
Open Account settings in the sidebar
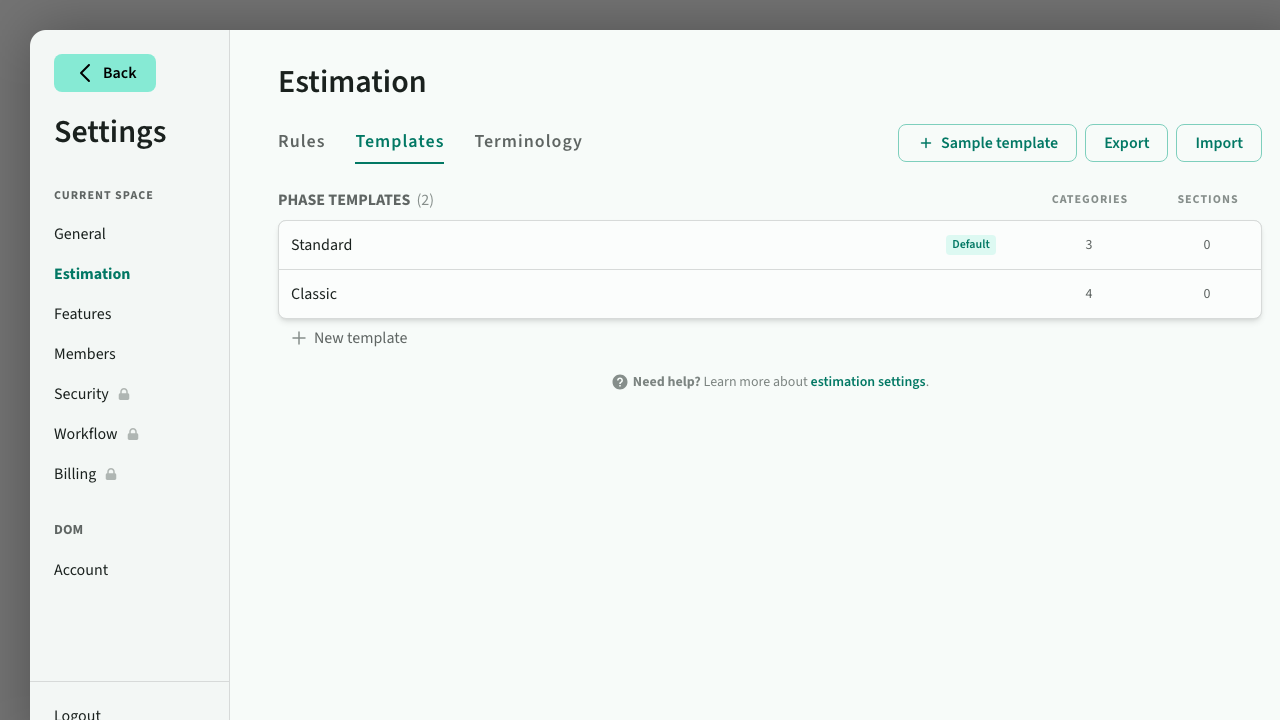81,570
